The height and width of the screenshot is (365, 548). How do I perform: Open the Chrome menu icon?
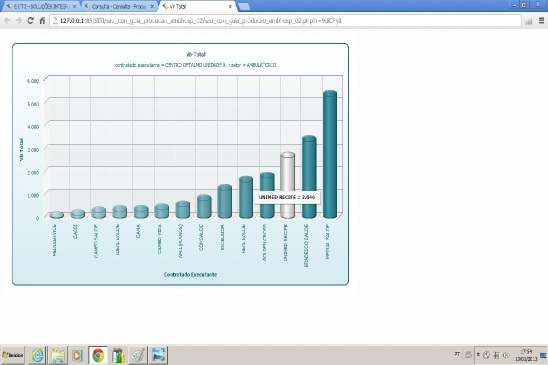pyautogui.click(x=541, y=21)
